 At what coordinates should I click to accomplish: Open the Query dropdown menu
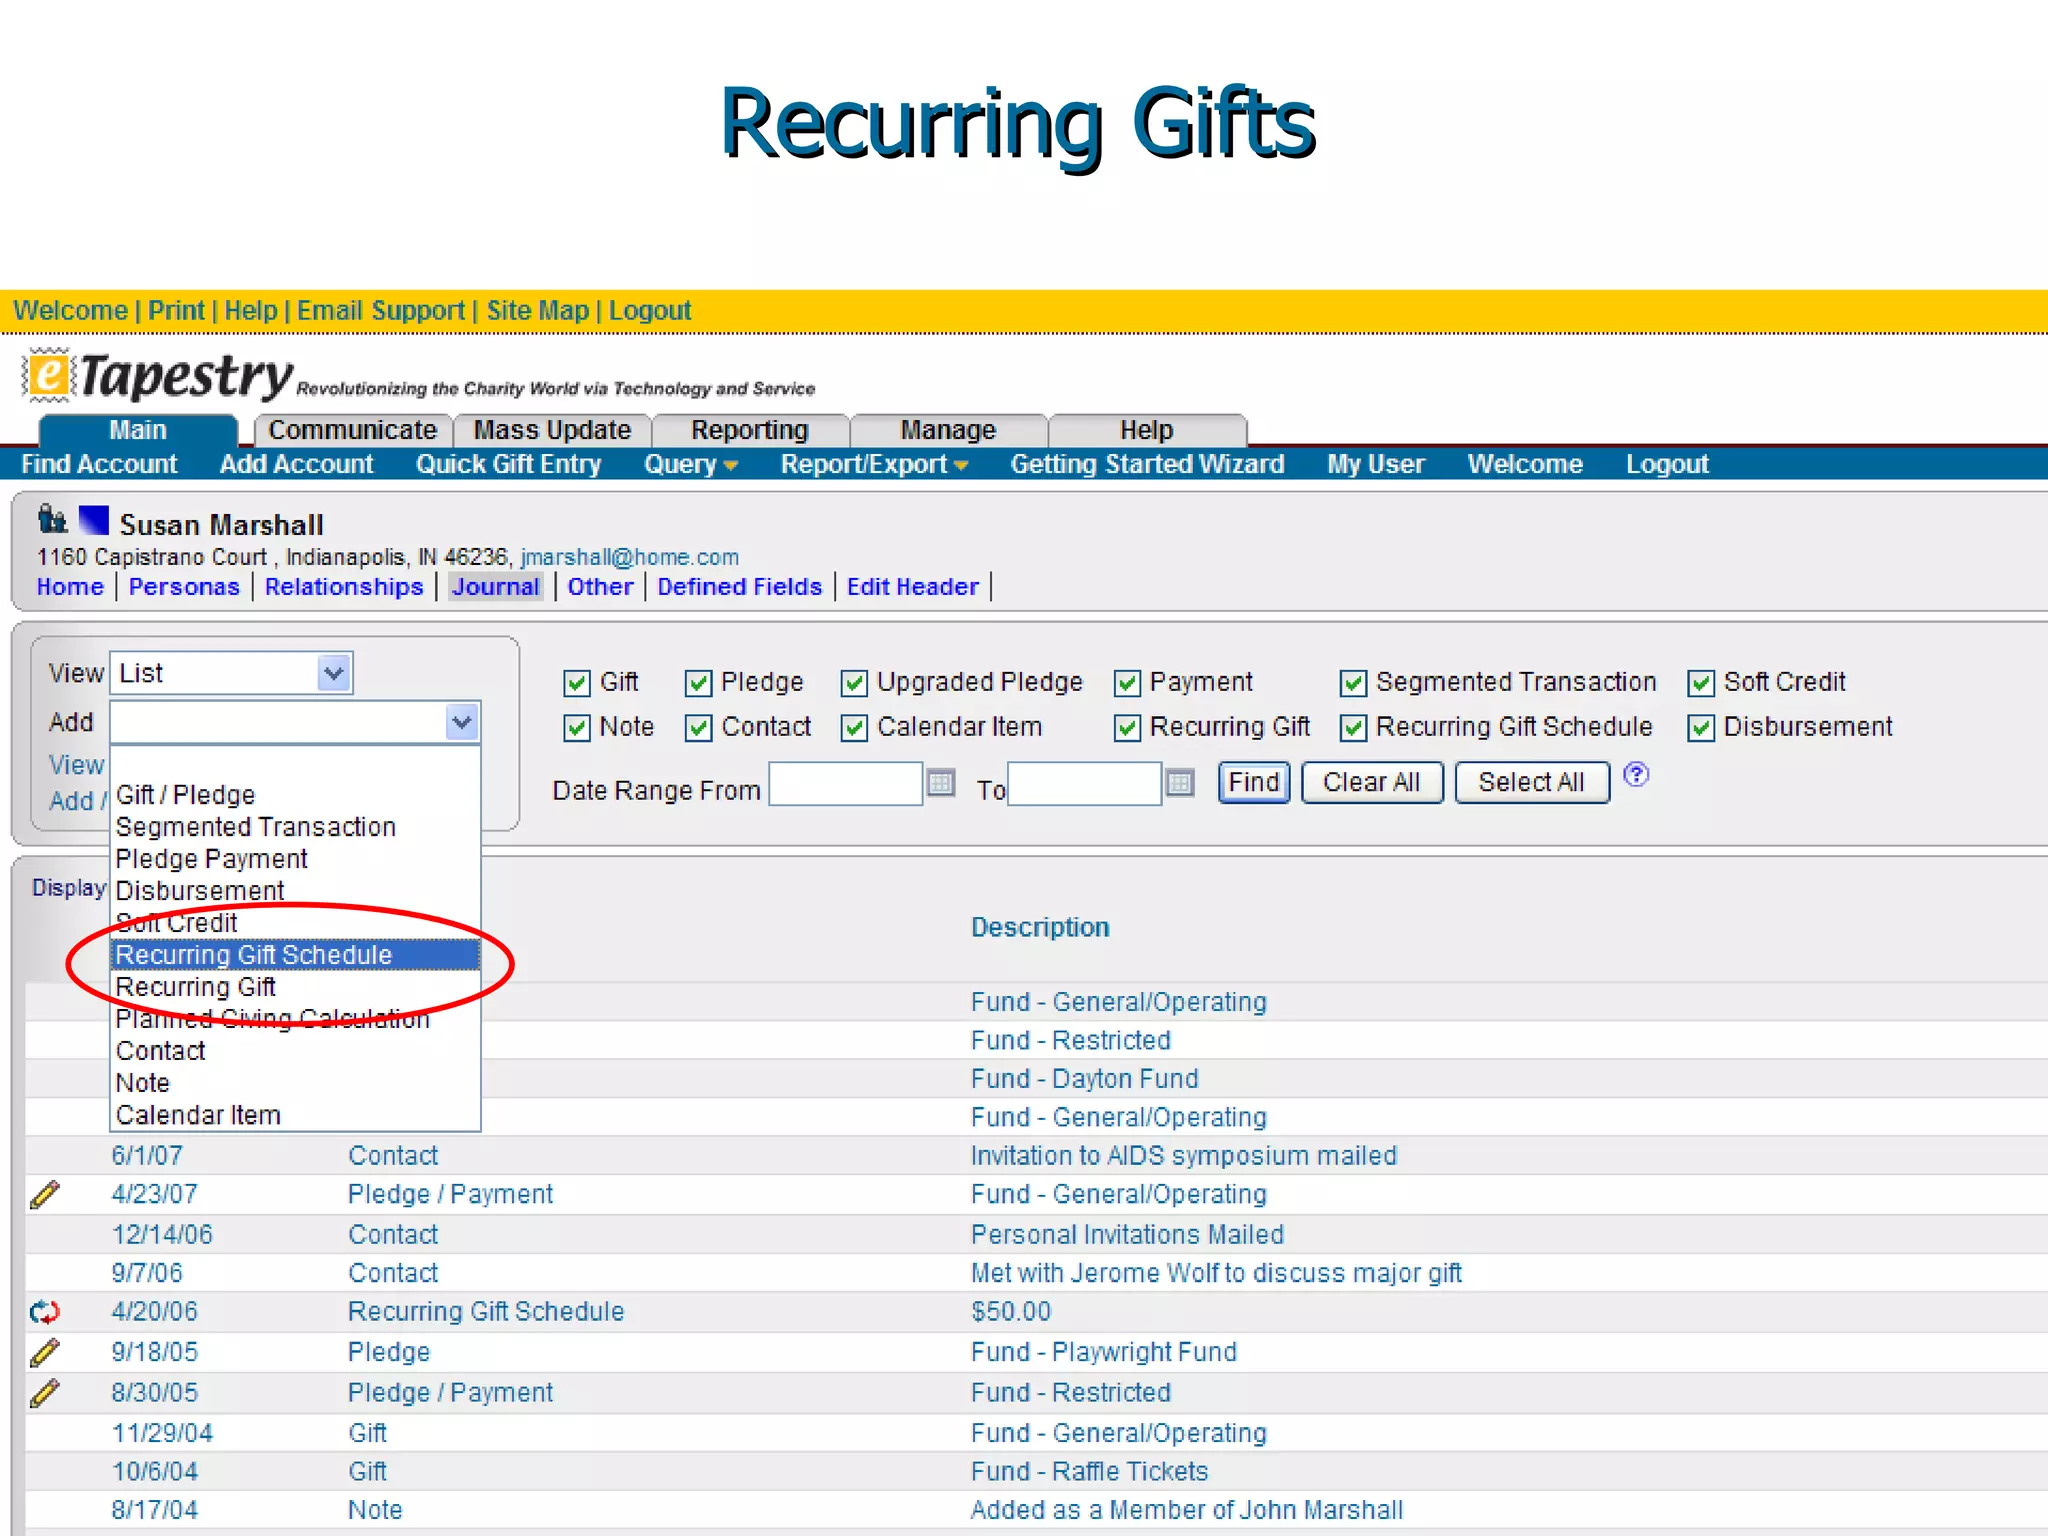coord(690,464)
